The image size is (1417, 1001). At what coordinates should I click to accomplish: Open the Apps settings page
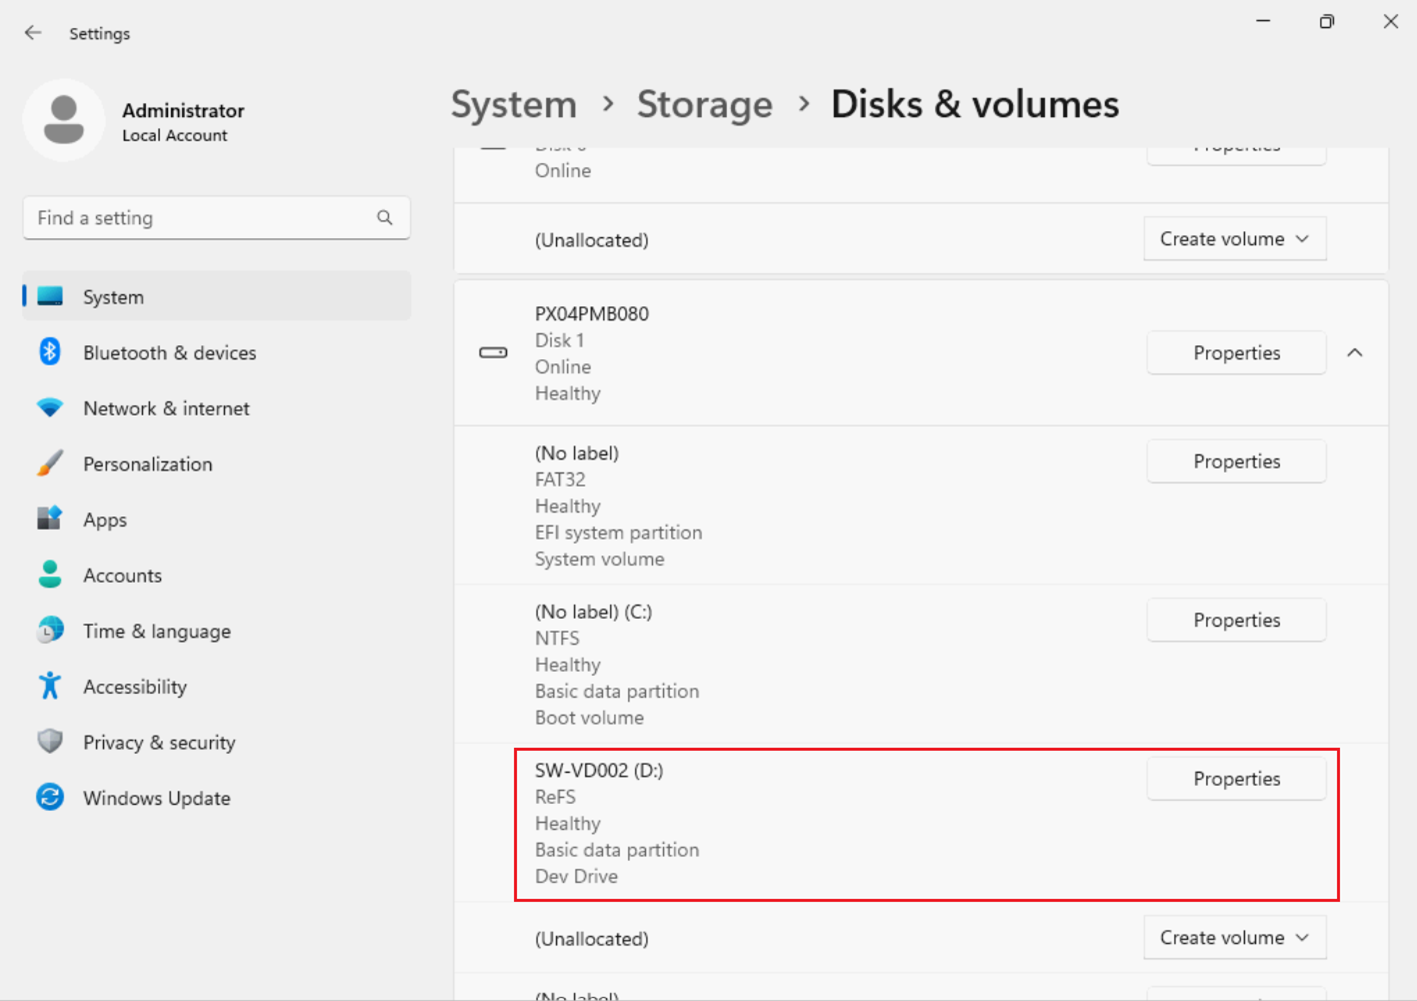[105, 520]
